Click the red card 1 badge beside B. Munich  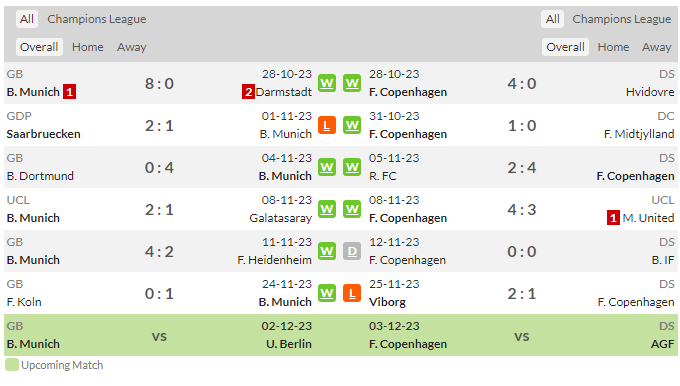(x=69, y=92)
